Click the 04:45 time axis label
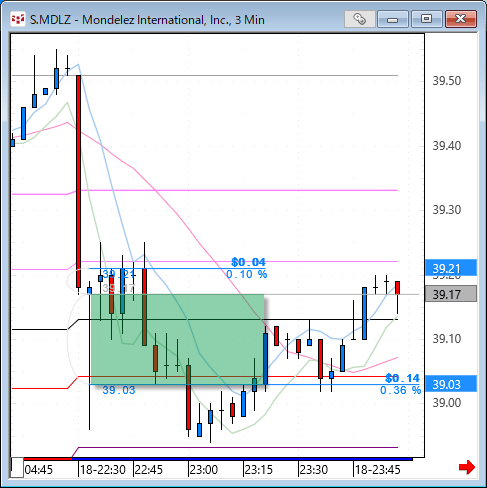The image size is (487, 488). pyautogui.click(x=39, y=470)
